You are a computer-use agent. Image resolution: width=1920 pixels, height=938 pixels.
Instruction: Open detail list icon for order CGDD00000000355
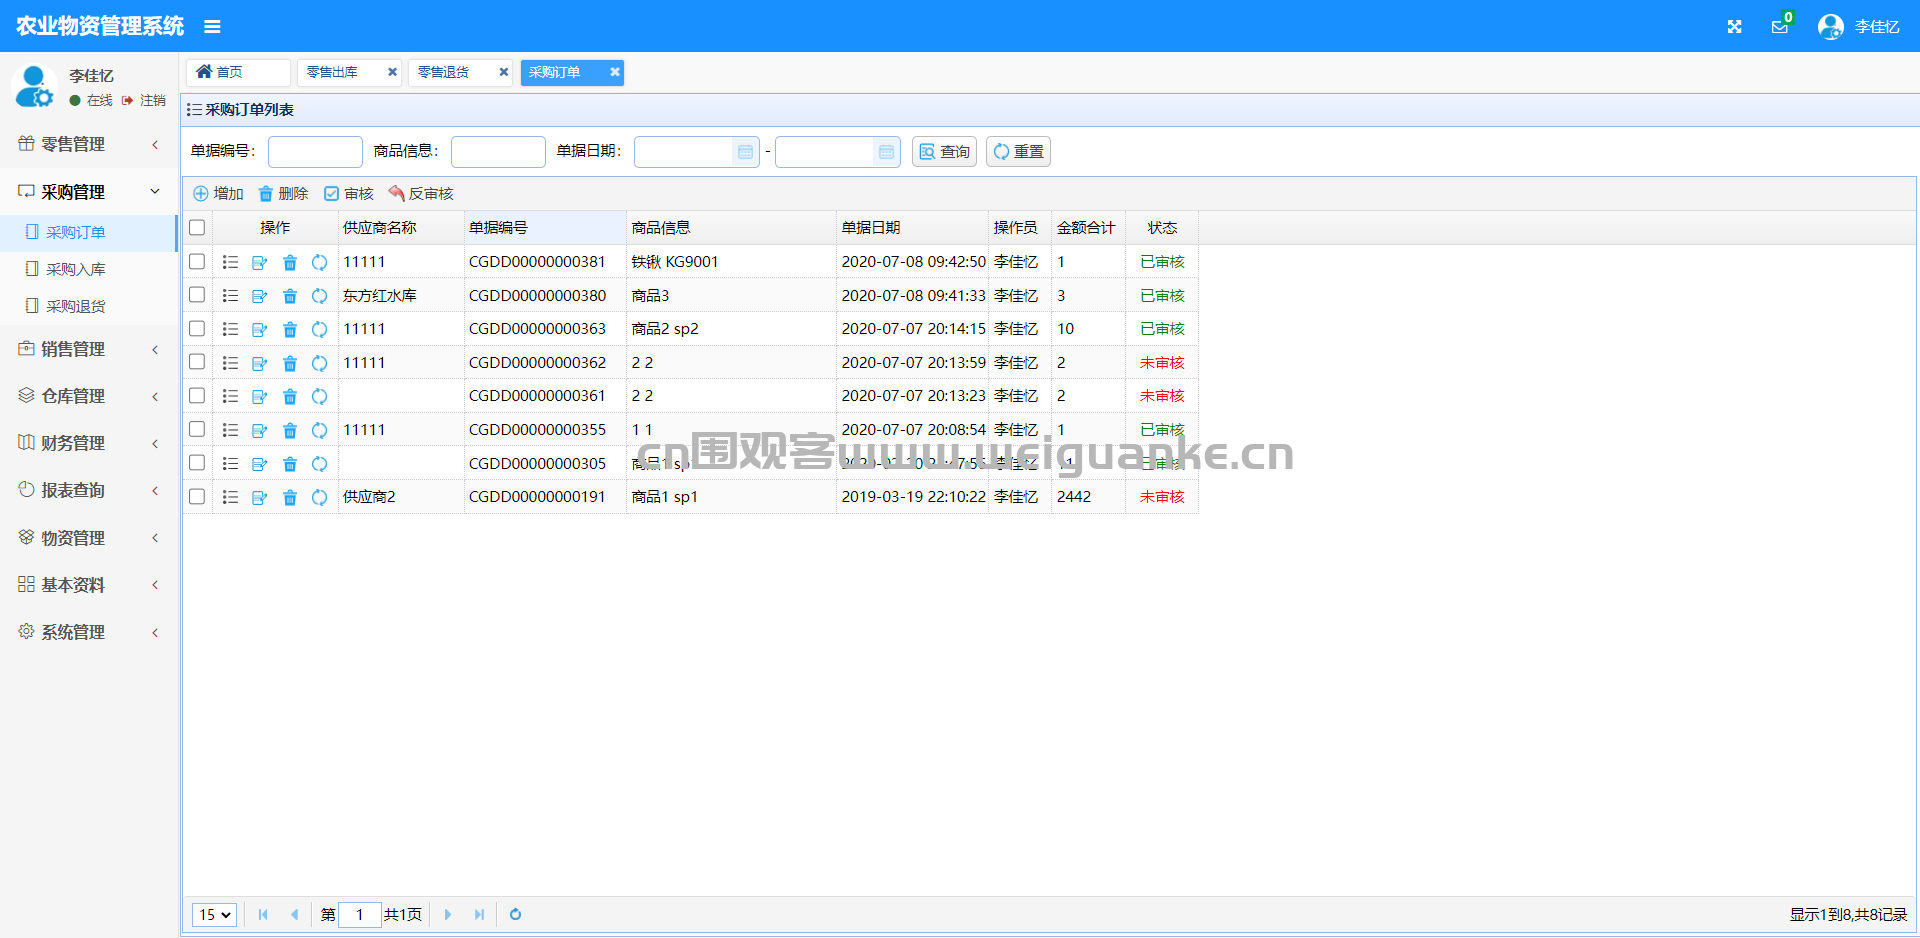pyautogui.click(x=230, y=430)
